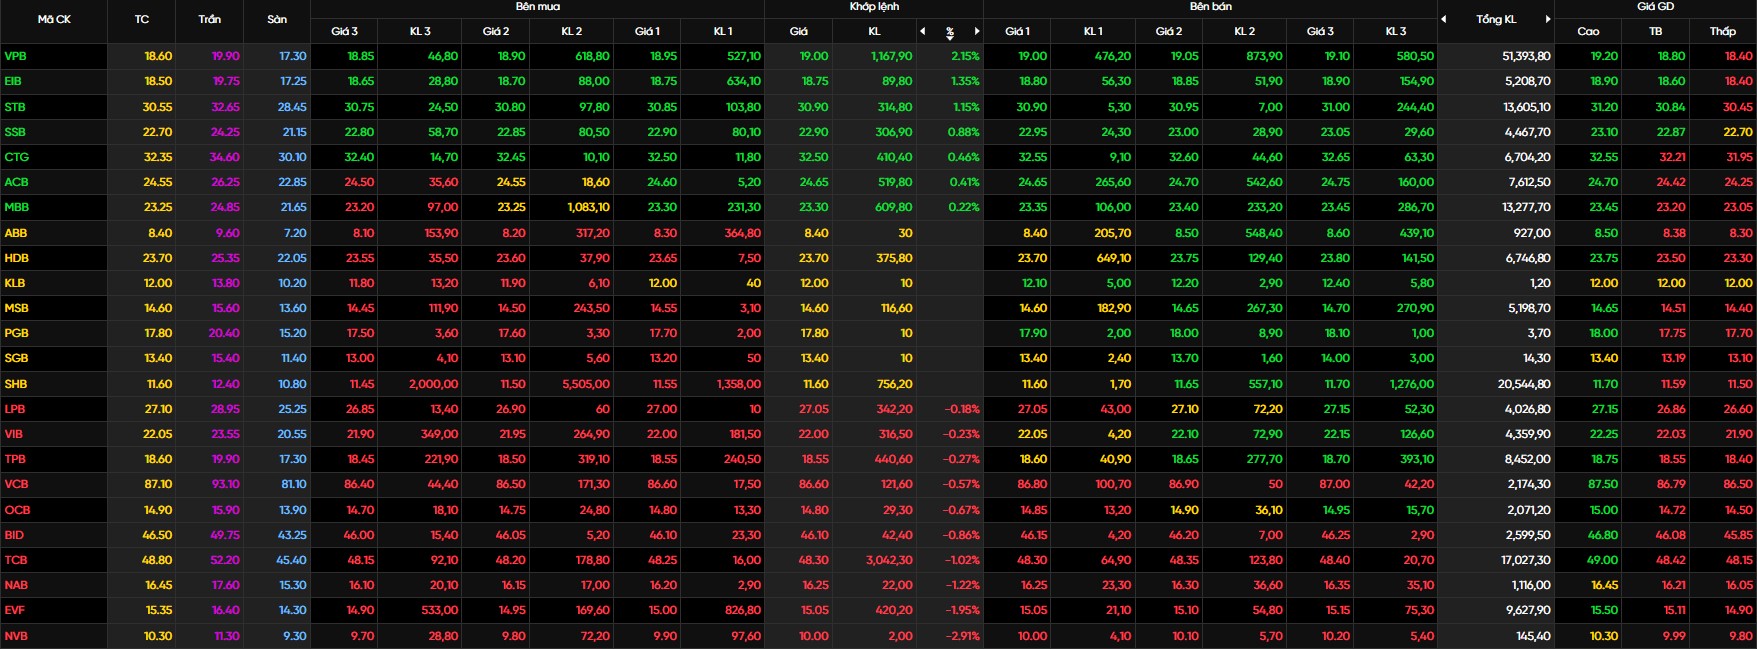Image resolution: width=1757 pixels, height=649 pixels.
Task: Click the 2.15% change value for VPB
Action: coord(965,56)
